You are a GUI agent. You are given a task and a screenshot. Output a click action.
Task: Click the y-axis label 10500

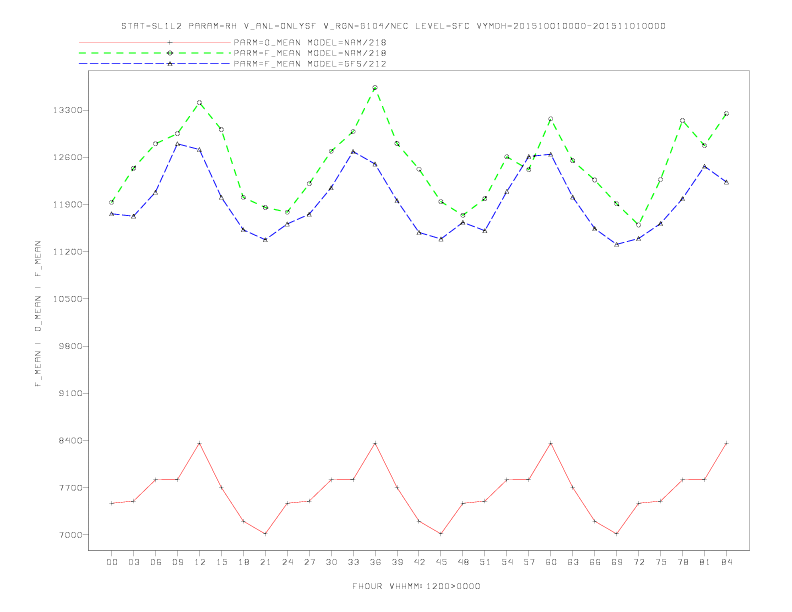tap(68, 299)
